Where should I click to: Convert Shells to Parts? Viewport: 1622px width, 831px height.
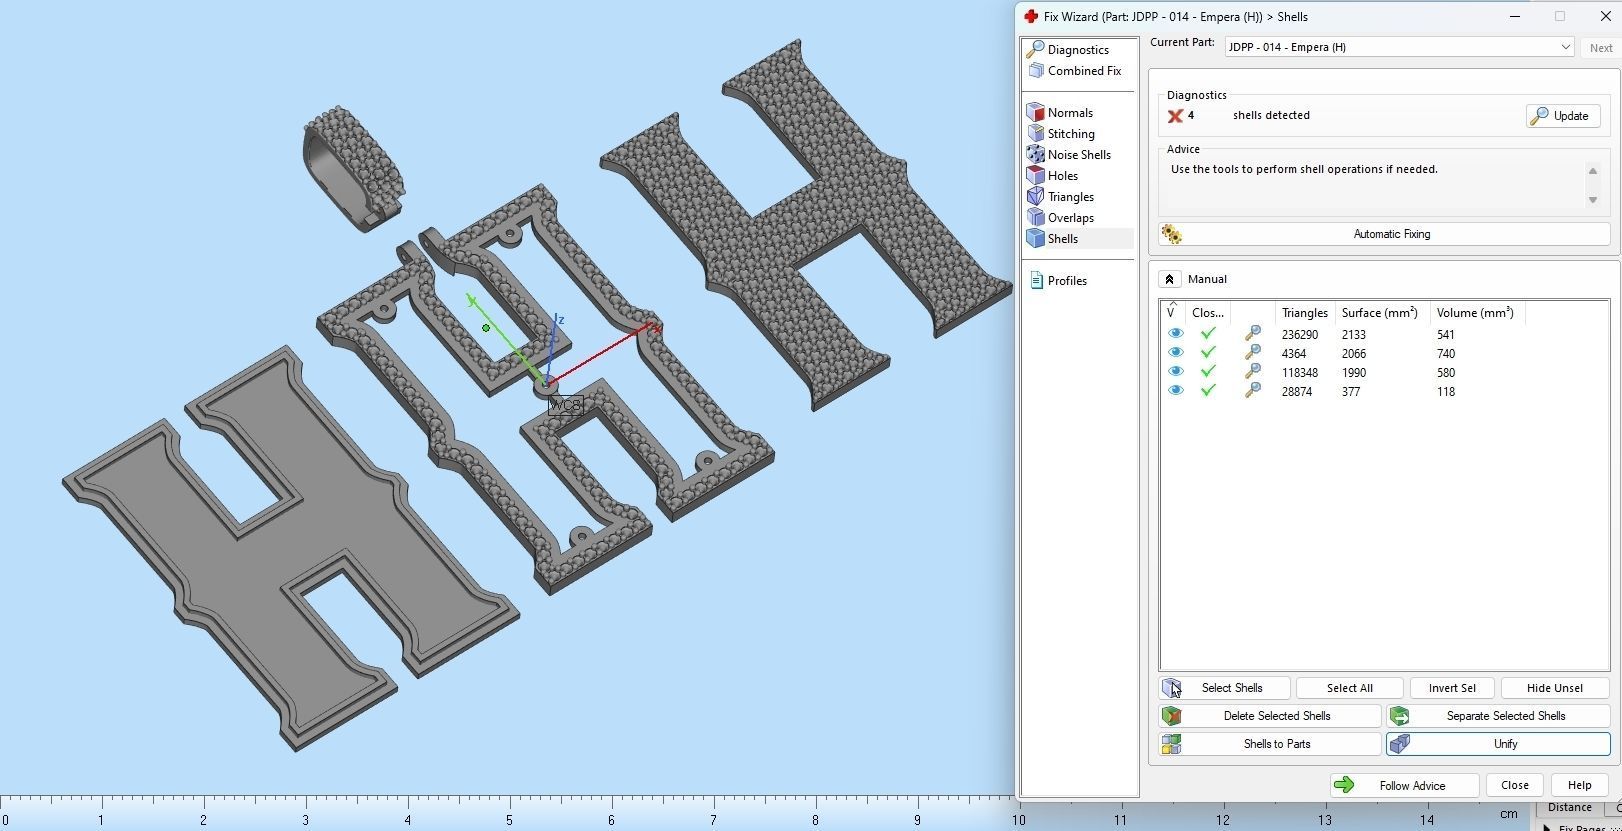pos(1270,744)
